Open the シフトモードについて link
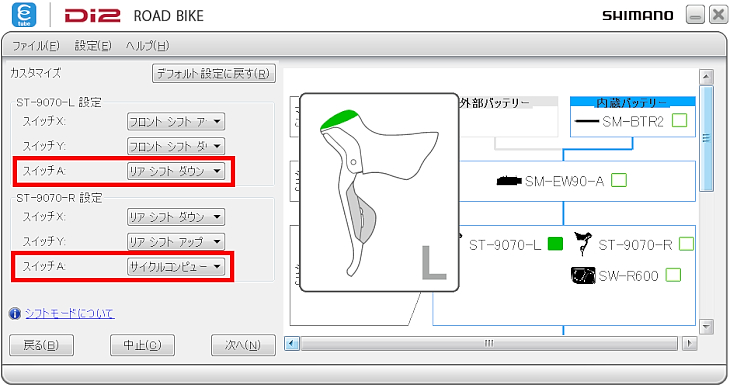The height and width of the screenshot is (388, 730). click(70, 313)
